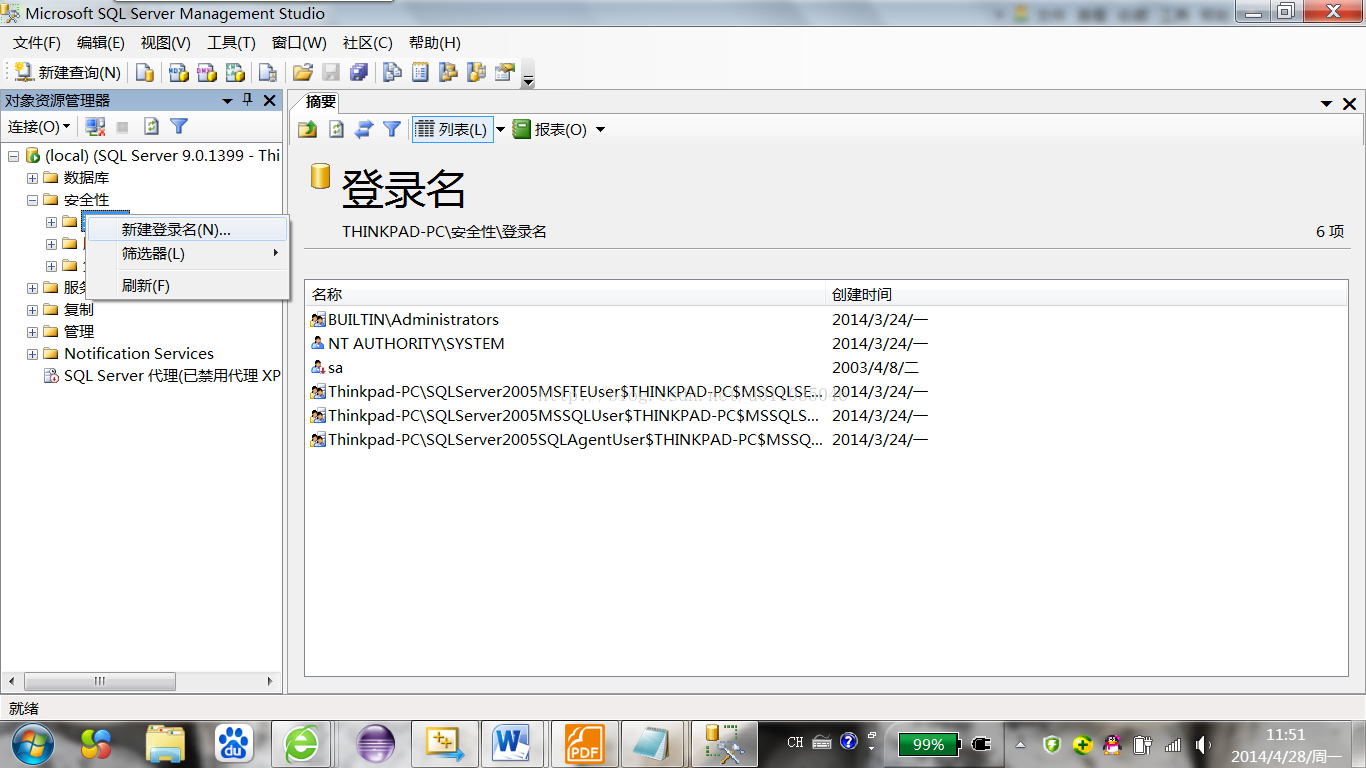Start an Analysis Services DMX query
This screenshot has height=768, width=1366.
tap(206, 72)
